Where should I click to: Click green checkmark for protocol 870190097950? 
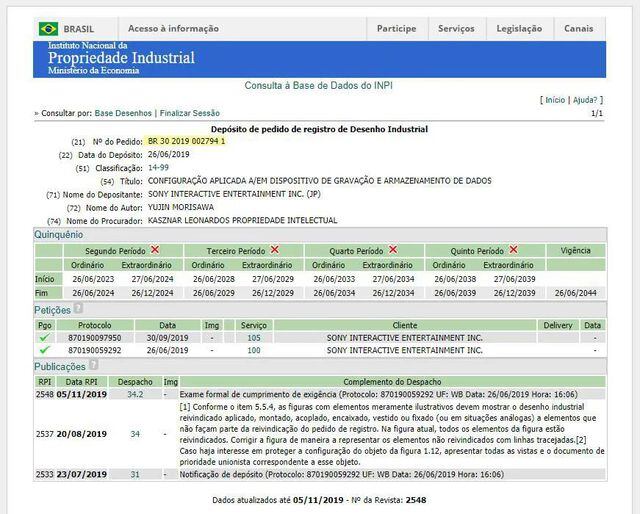44,338
